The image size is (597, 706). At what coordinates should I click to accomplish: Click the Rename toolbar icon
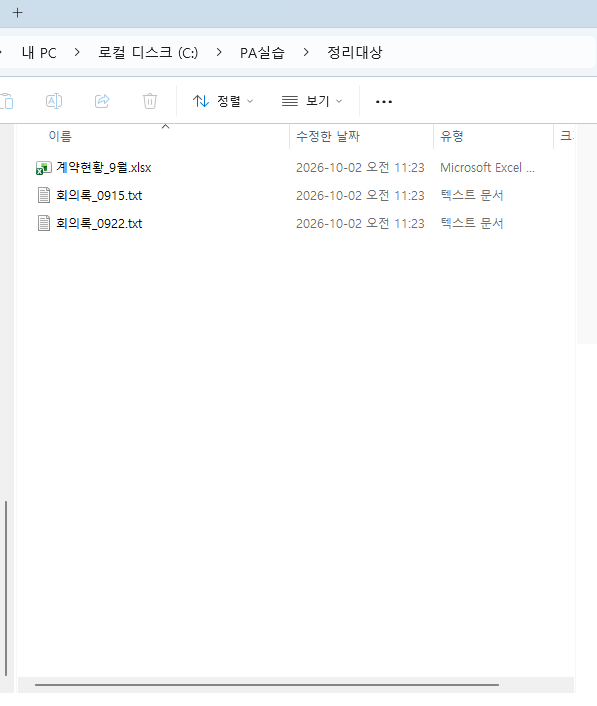tap(54, 101)
